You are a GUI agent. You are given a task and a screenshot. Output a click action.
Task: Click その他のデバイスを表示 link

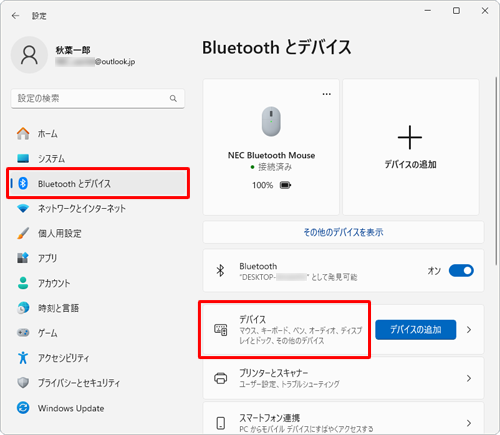point(343,232)
